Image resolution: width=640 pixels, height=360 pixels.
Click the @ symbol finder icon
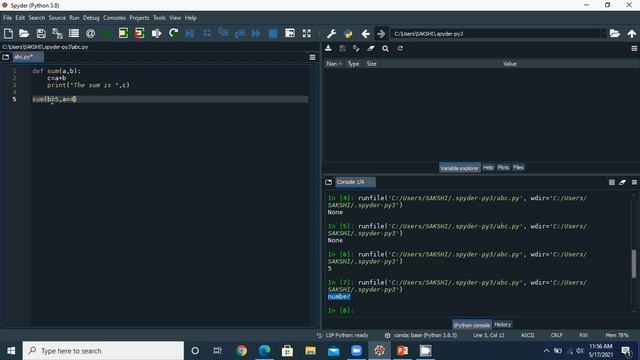click(x=91, y=33)
